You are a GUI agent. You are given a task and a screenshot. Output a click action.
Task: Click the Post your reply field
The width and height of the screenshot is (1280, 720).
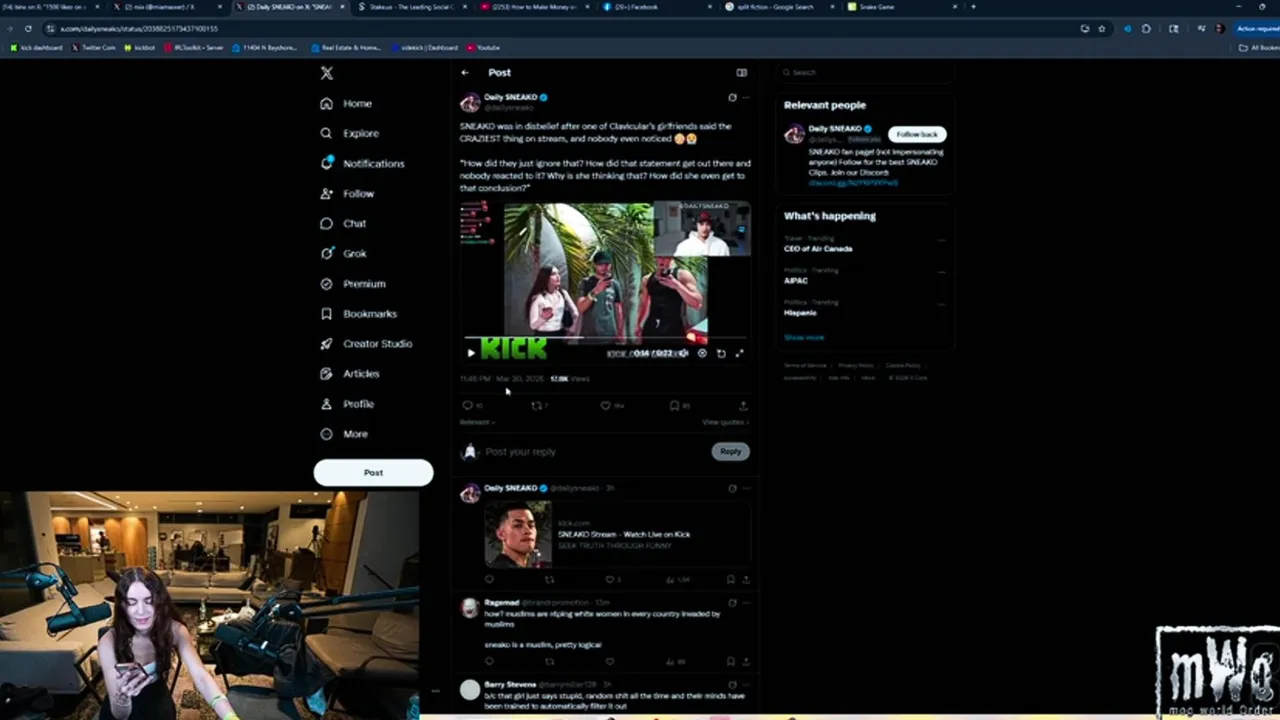[x=595, y=451]
